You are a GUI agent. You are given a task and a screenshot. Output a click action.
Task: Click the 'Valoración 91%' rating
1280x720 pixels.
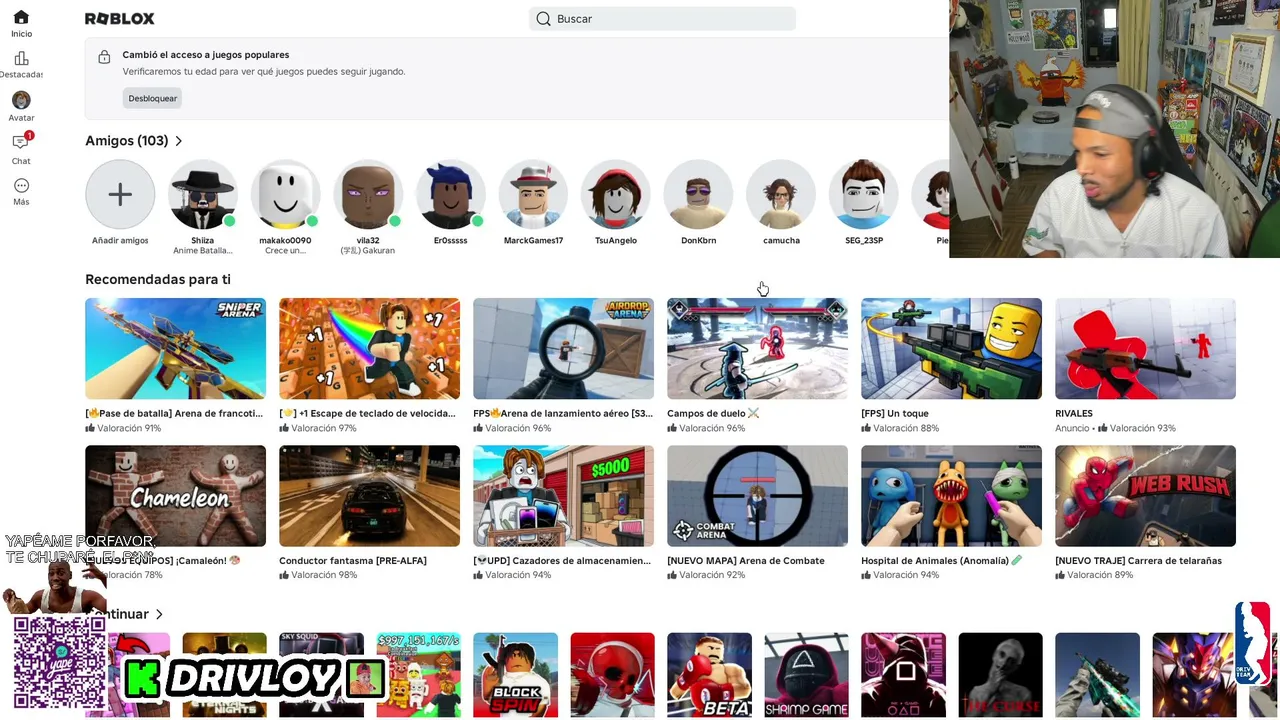(x=123, y=428)
